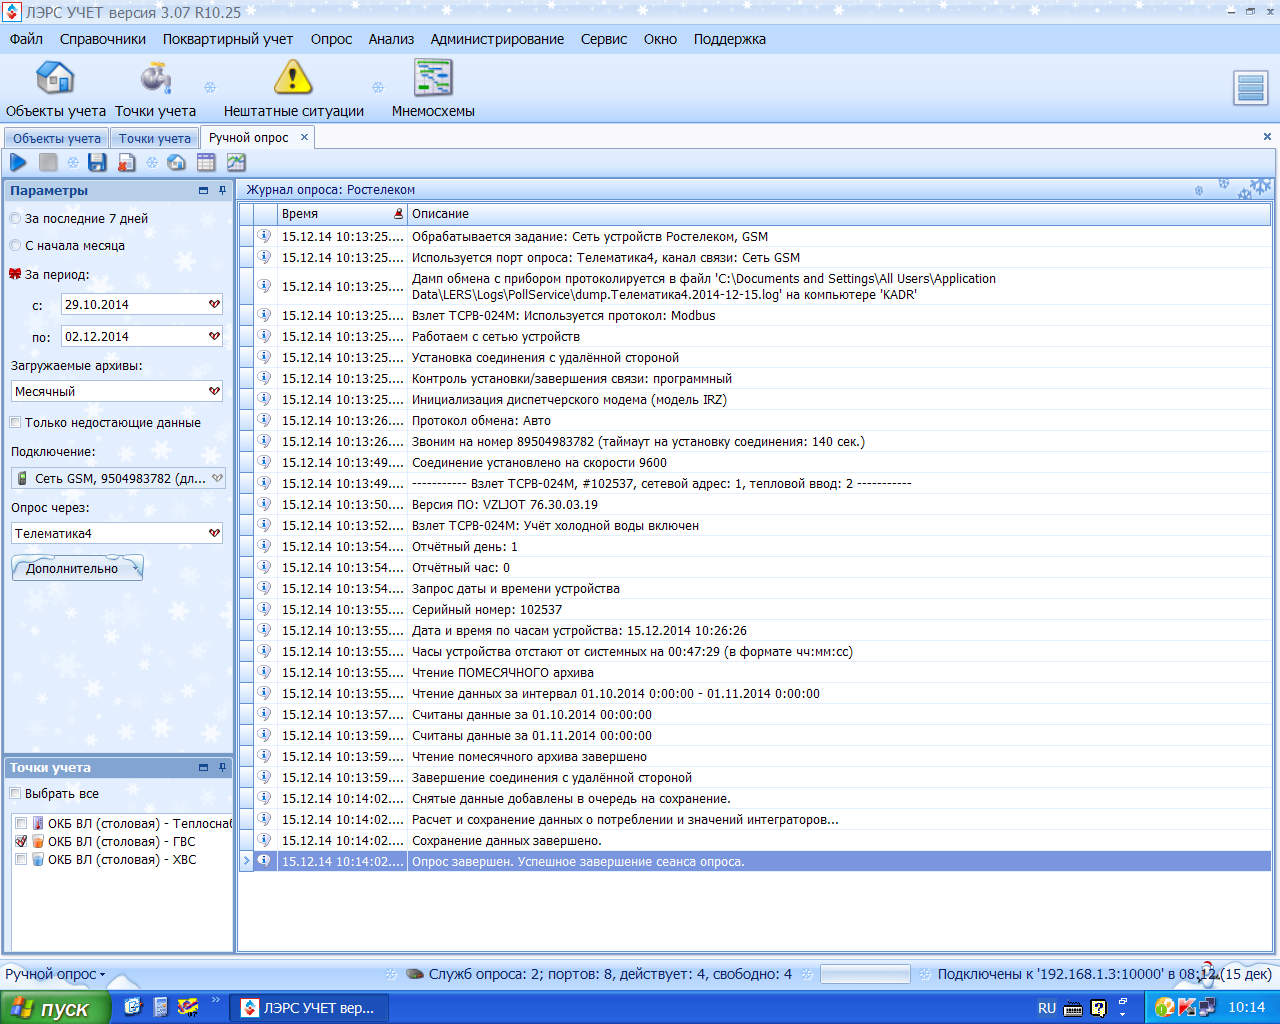
Task: Open the Подключение Сеть GSM dropdown
Action: [x=217, y=478]
